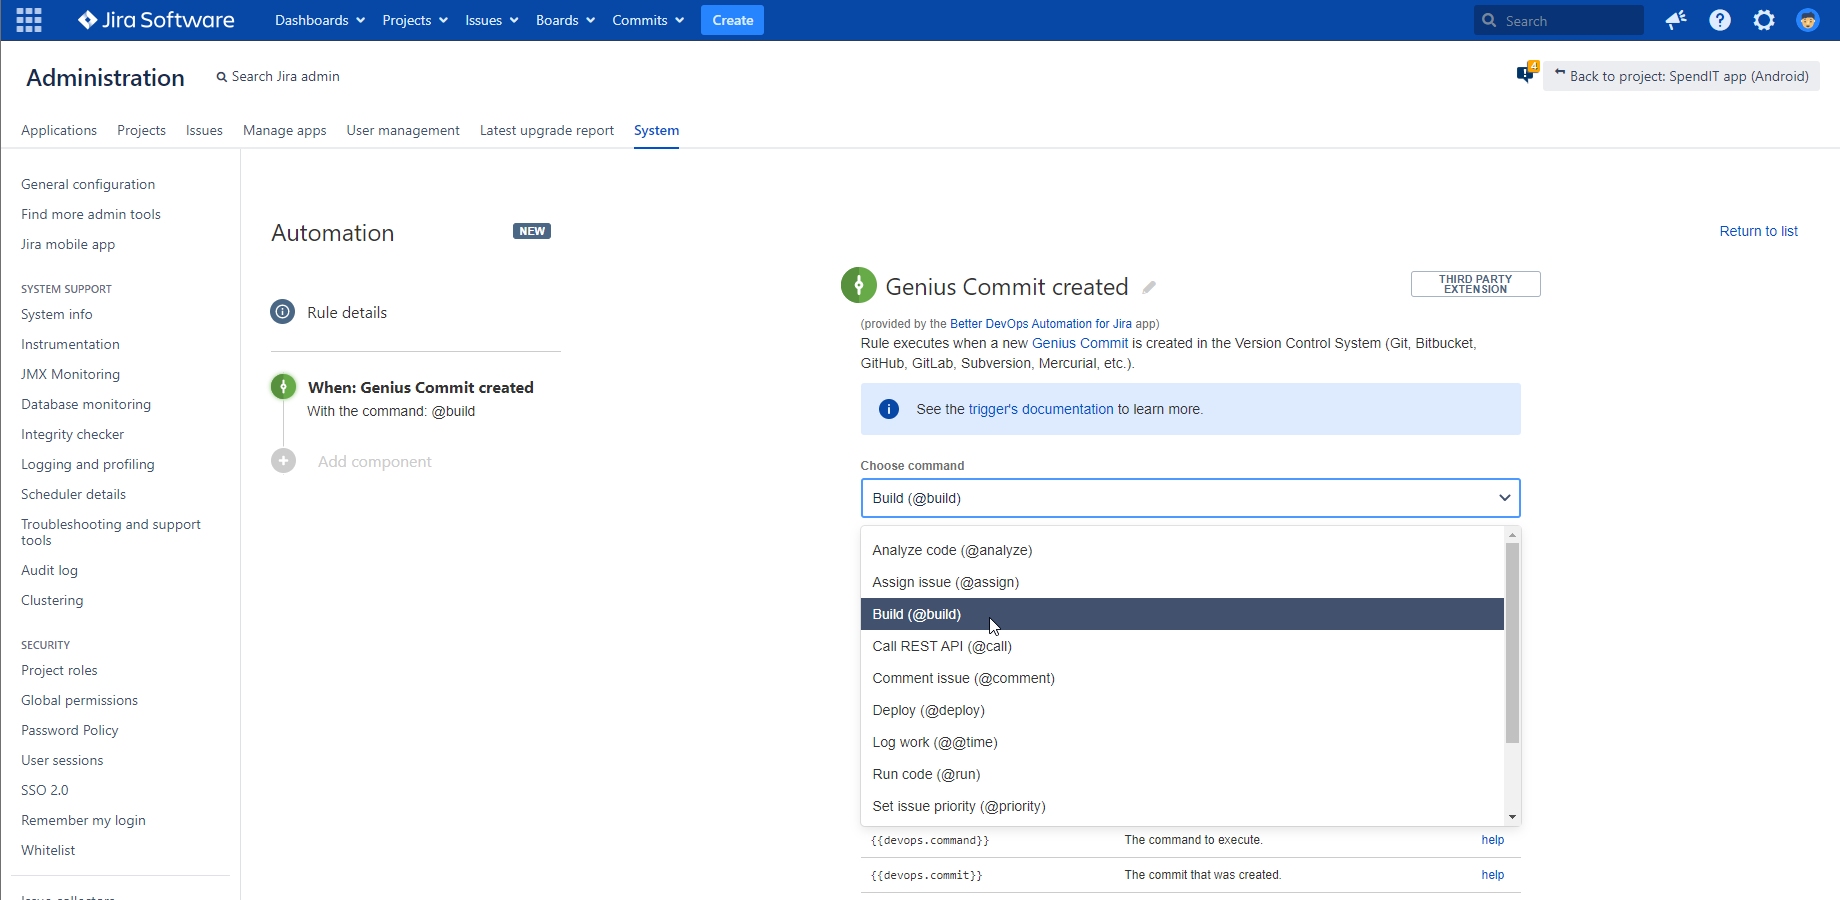Screen dimensions: 1840x900
Task: Select Assign issue (@assign) option
Action: 1182,582
